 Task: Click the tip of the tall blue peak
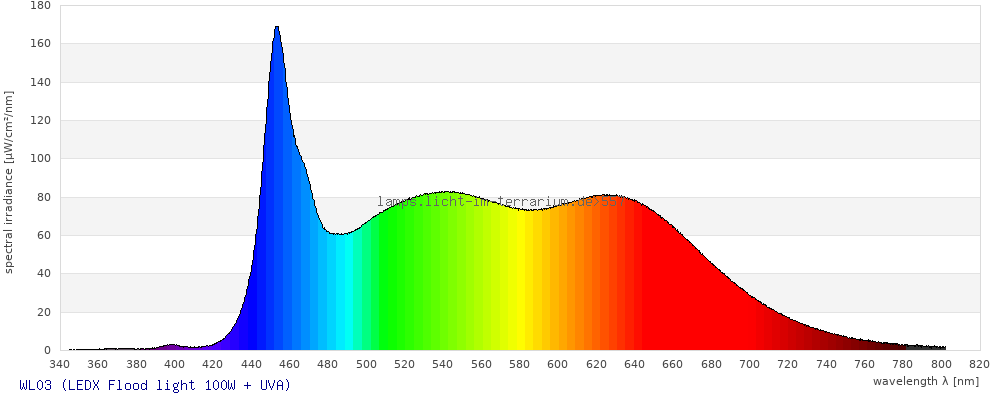coord(276,28)
